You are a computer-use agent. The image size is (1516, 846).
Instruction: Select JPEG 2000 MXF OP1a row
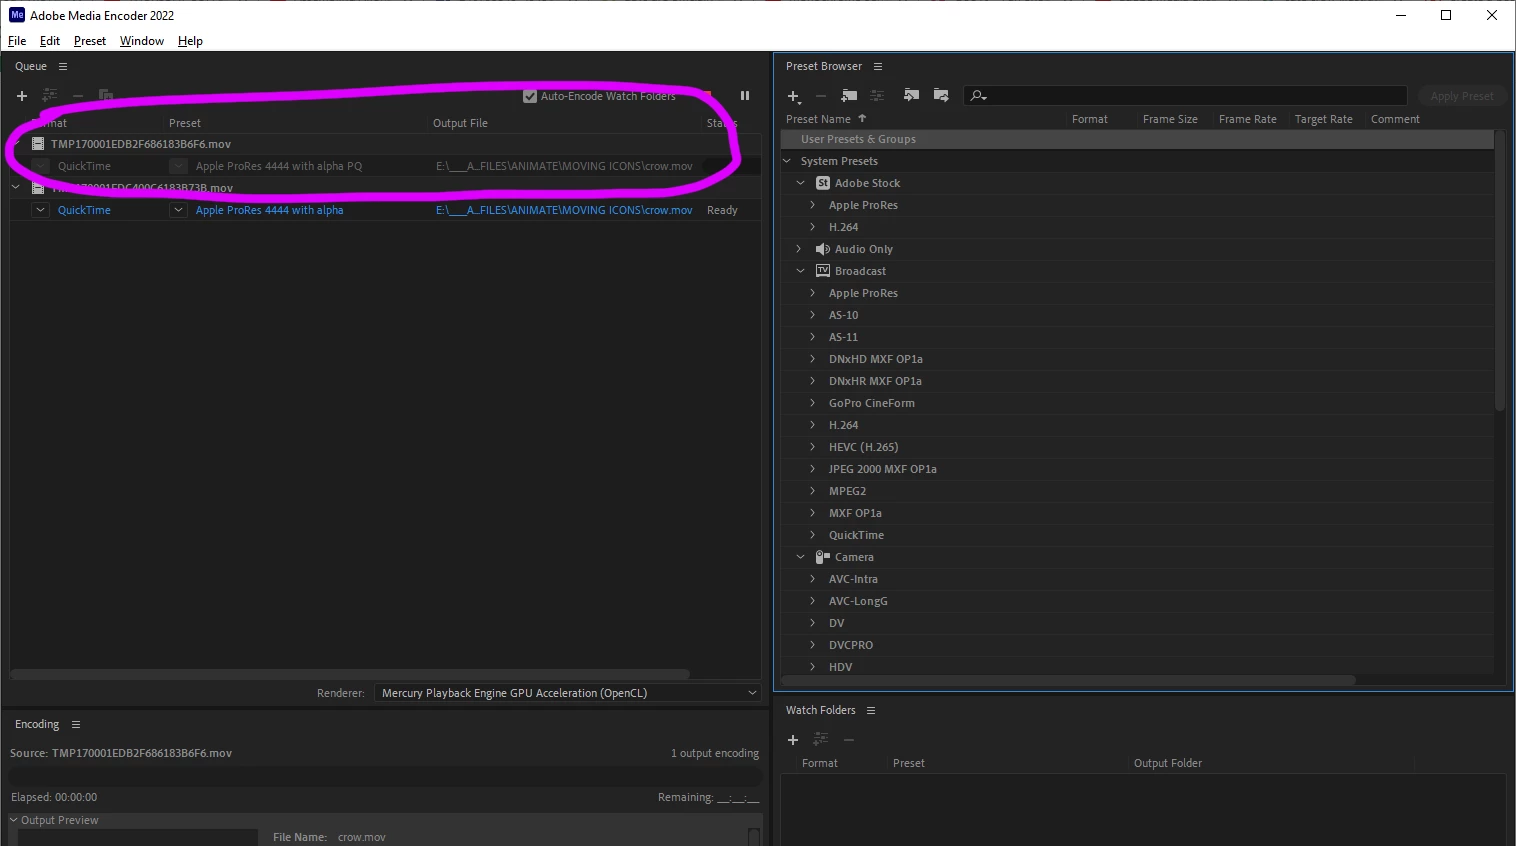point(1137,469)
